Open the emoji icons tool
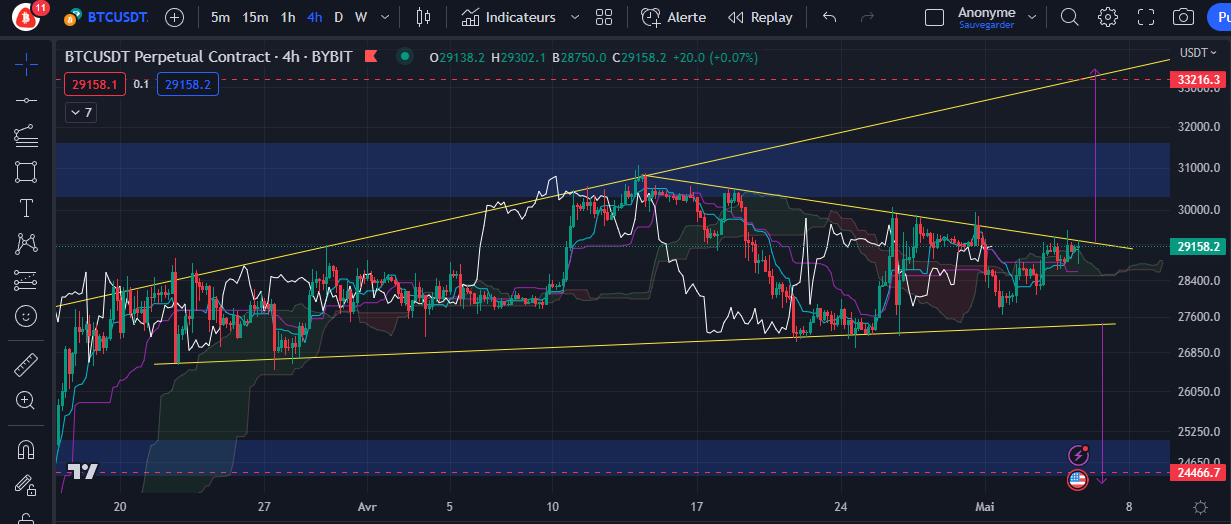This screenshot has height=524, width=1231. (27, 316)
